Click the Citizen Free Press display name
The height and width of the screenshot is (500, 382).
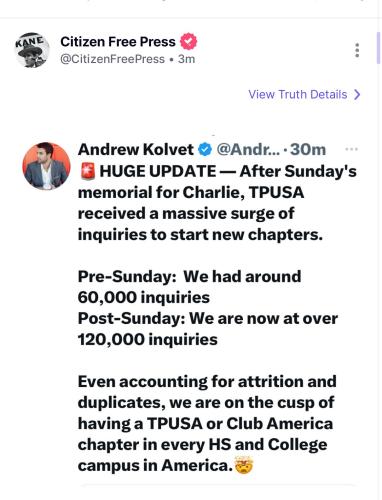[118, 42]
